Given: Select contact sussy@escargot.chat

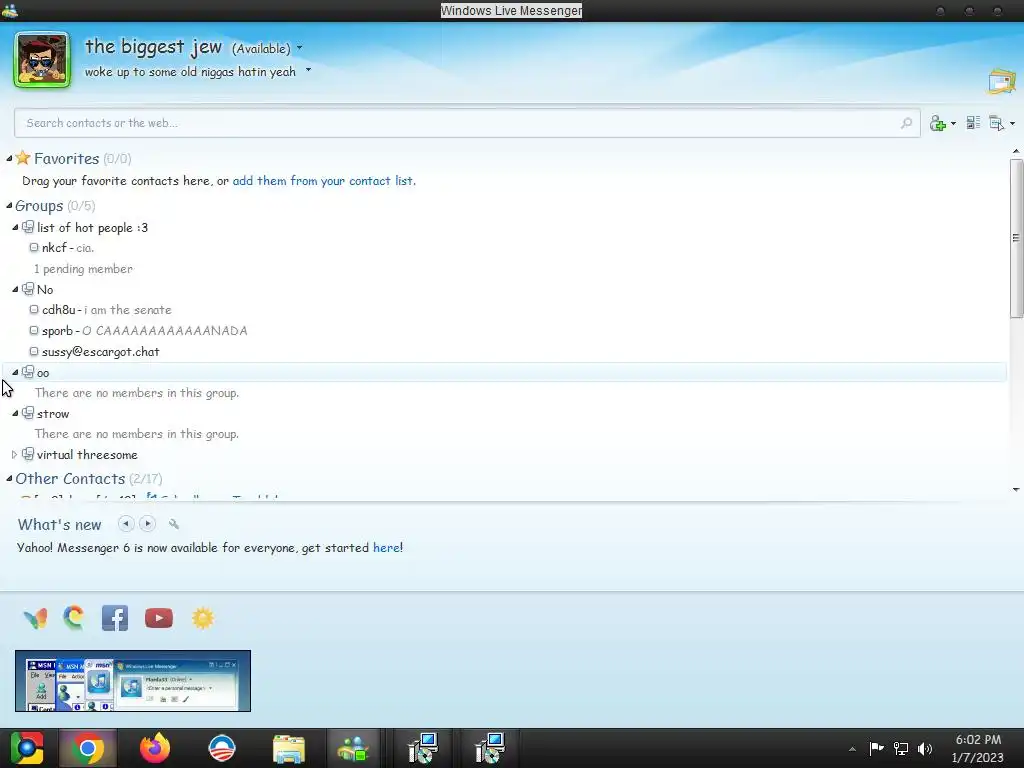Looking at the screenshot, I should click(x=101, y=351).
